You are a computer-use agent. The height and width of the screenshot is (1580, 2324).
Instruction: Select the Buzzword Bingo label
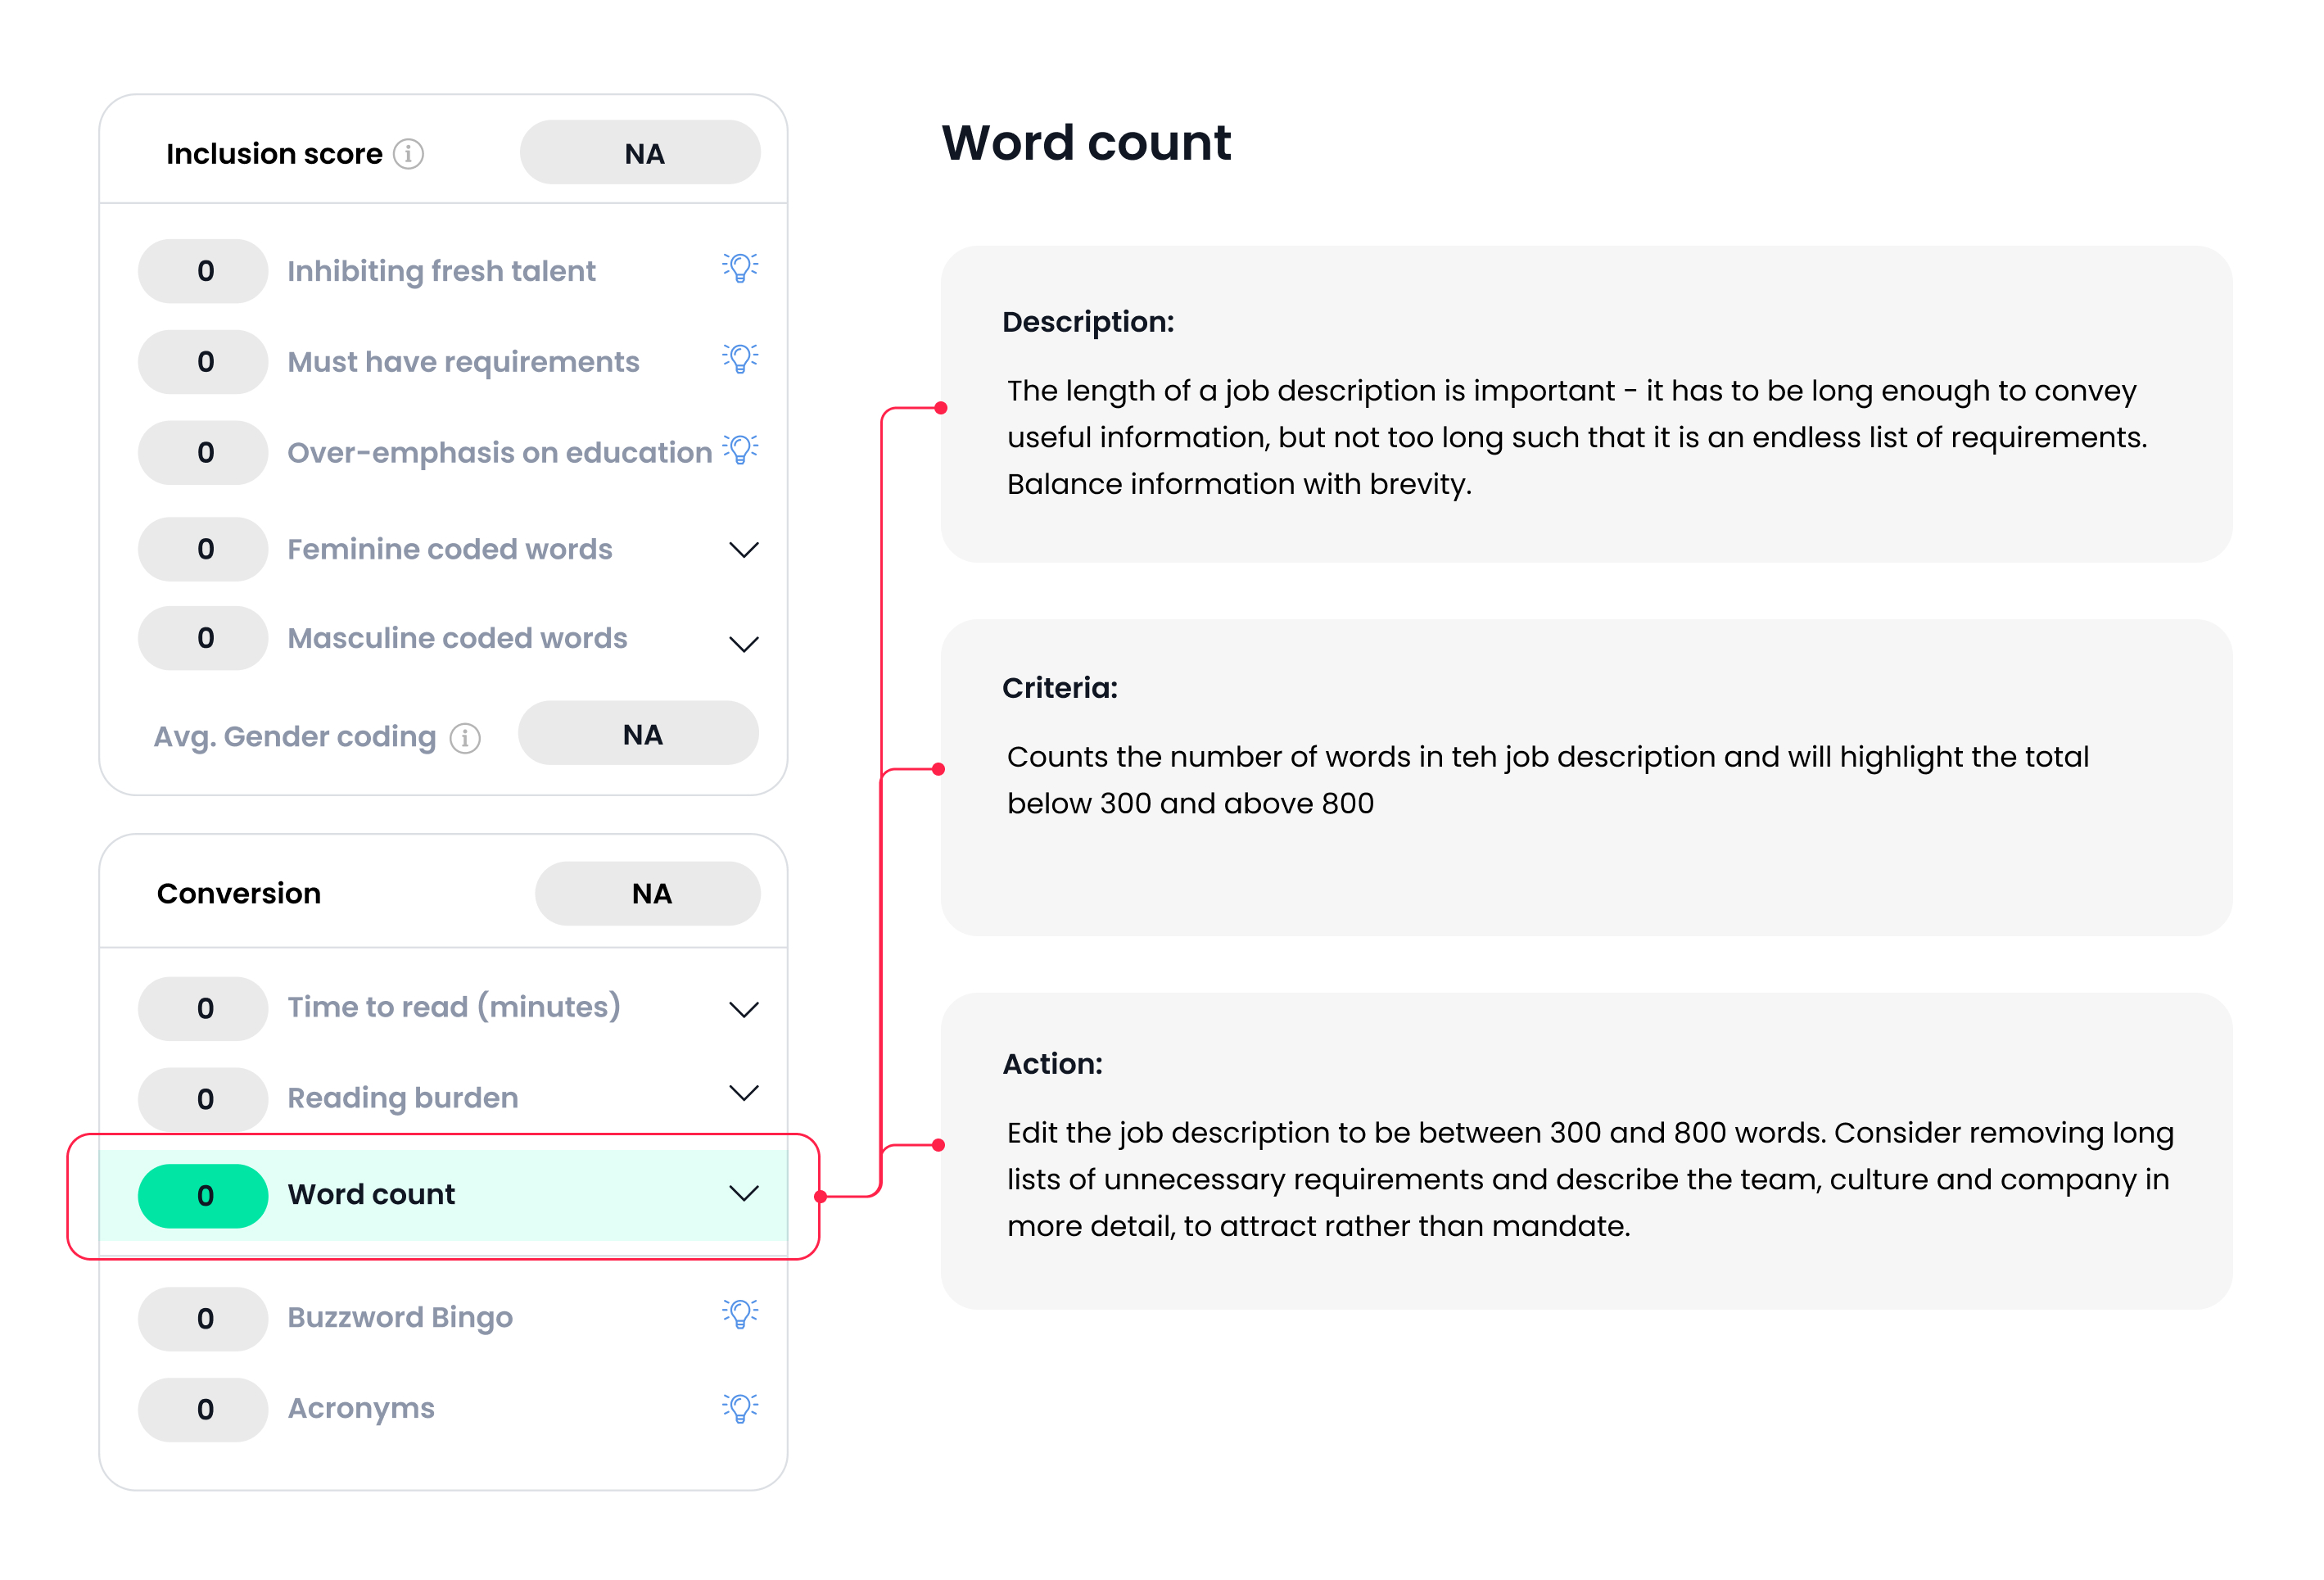[x=400, y=1317]
